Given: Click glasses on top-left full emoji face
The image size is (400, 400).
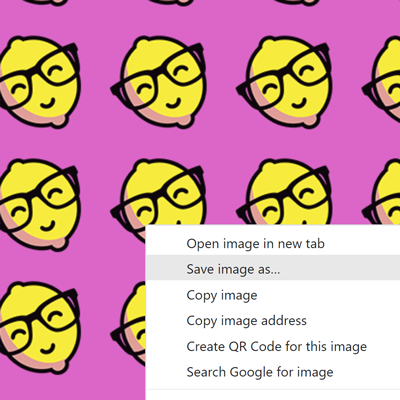Looking at the screenshot, I should click(x=38, y=74).
